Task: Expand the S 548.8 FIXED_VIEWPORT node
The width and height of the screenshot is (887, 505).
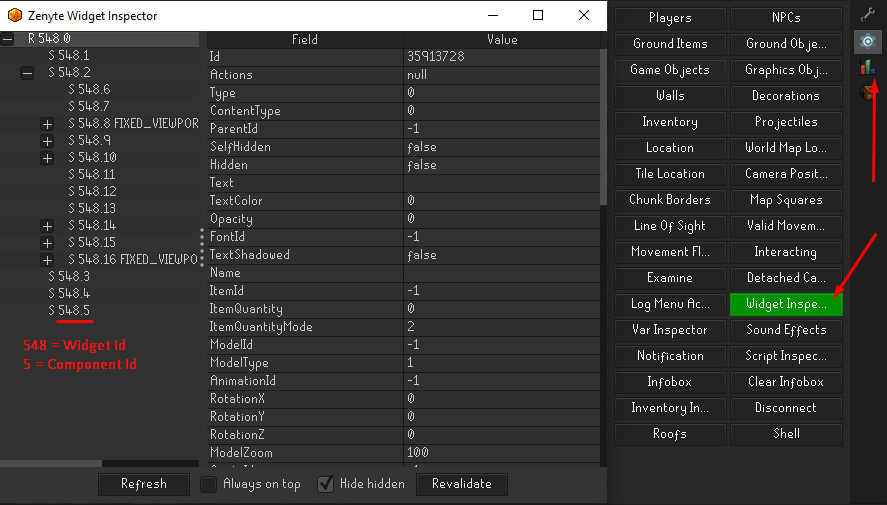Action: (x=47, y=124)
